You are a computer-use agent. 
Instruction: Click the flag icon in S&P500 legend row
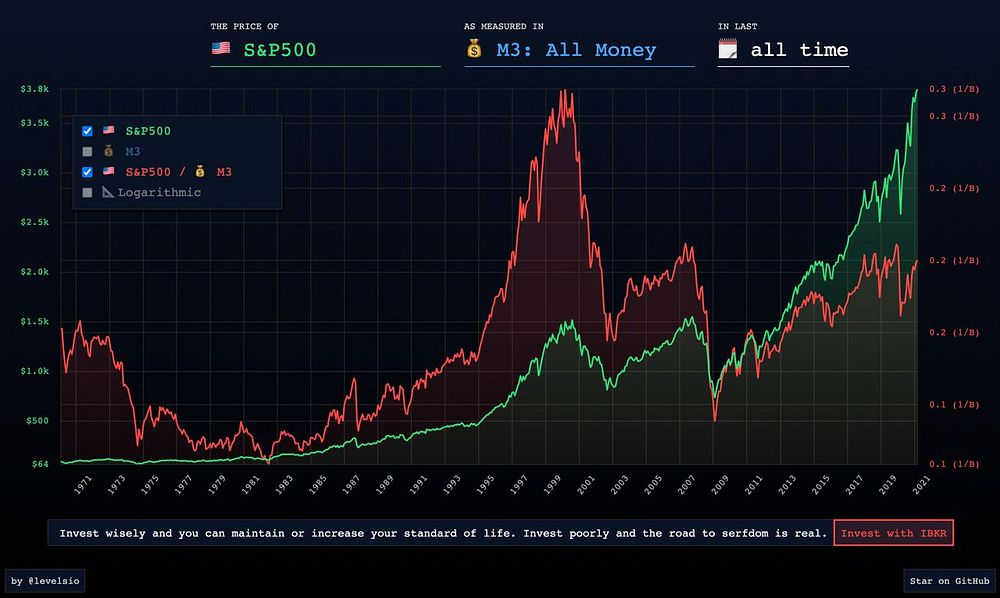coord(108,130)
